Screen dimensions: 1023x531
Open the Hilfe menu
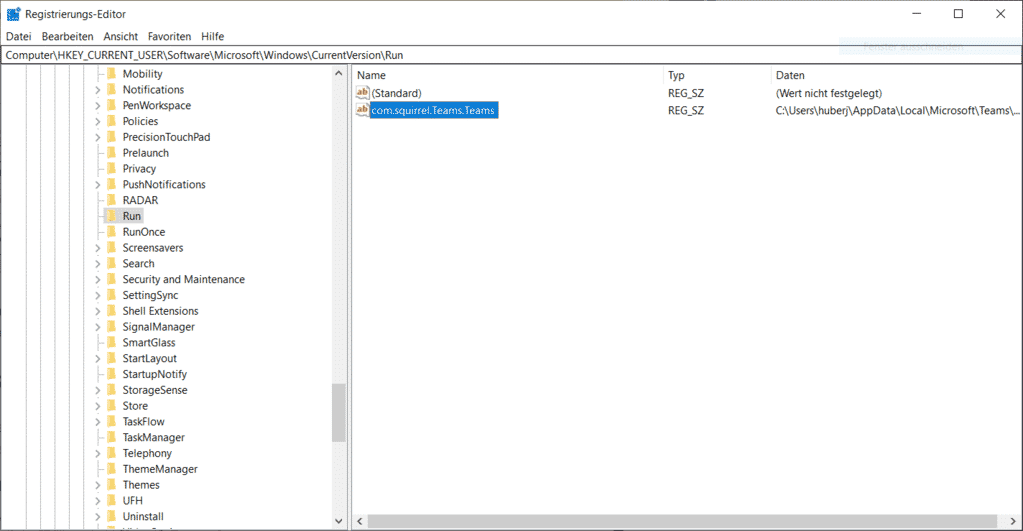tap(213, 37)
